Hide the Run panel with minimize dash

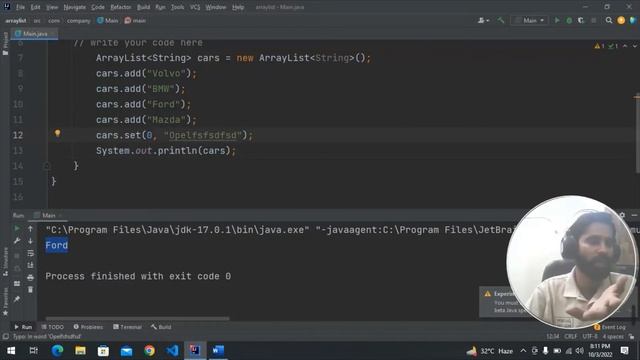pyautogui.click(x=634, y=215)
